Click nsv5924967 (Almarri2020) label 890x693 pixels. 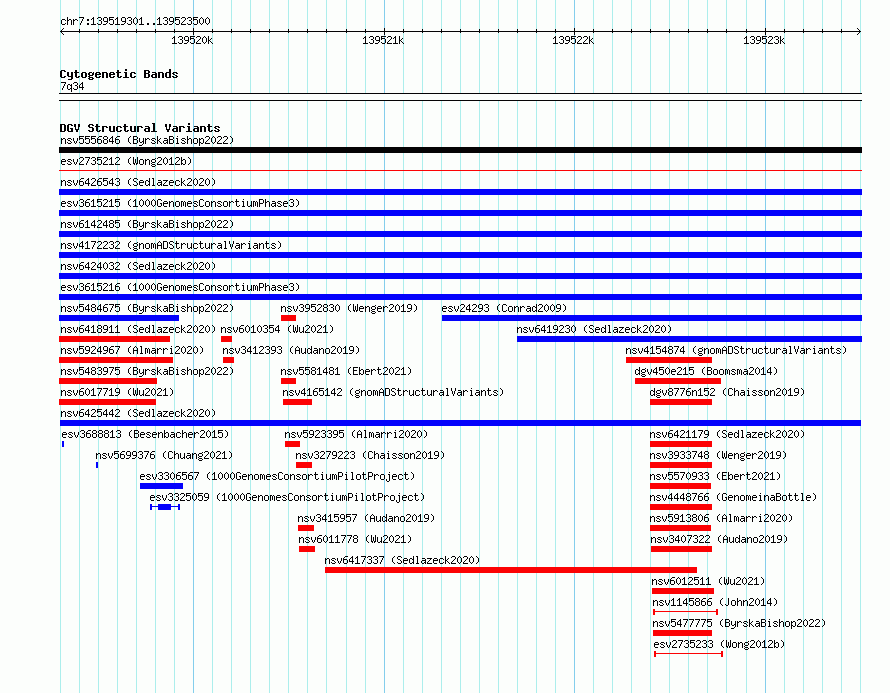(x=132, y=350)
